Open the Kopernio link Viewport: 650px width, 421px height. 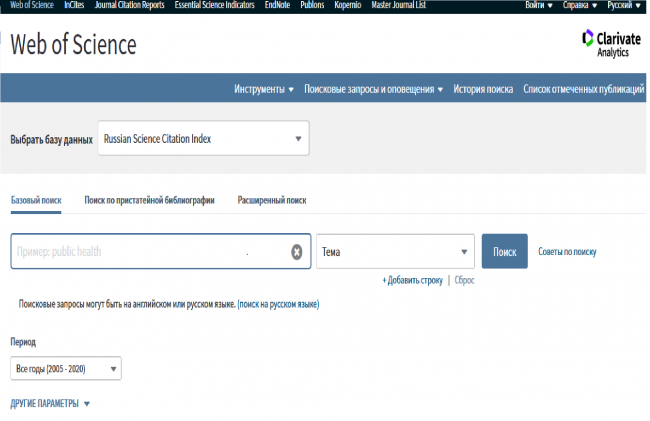(x=348, y=5)
